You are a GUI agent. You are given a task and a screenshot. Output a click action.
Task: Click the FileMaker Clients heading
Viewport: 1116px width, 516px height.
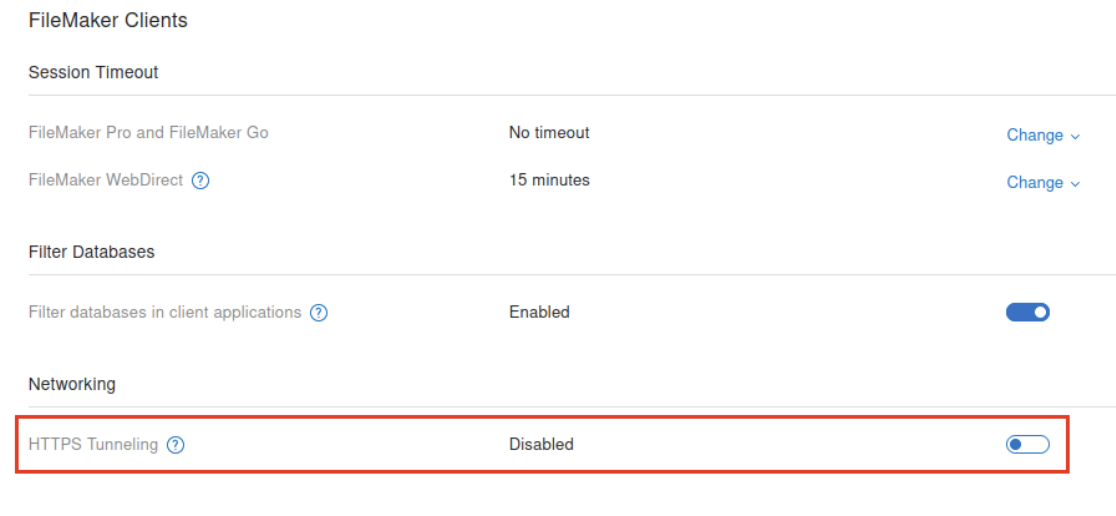pos(108,20)
